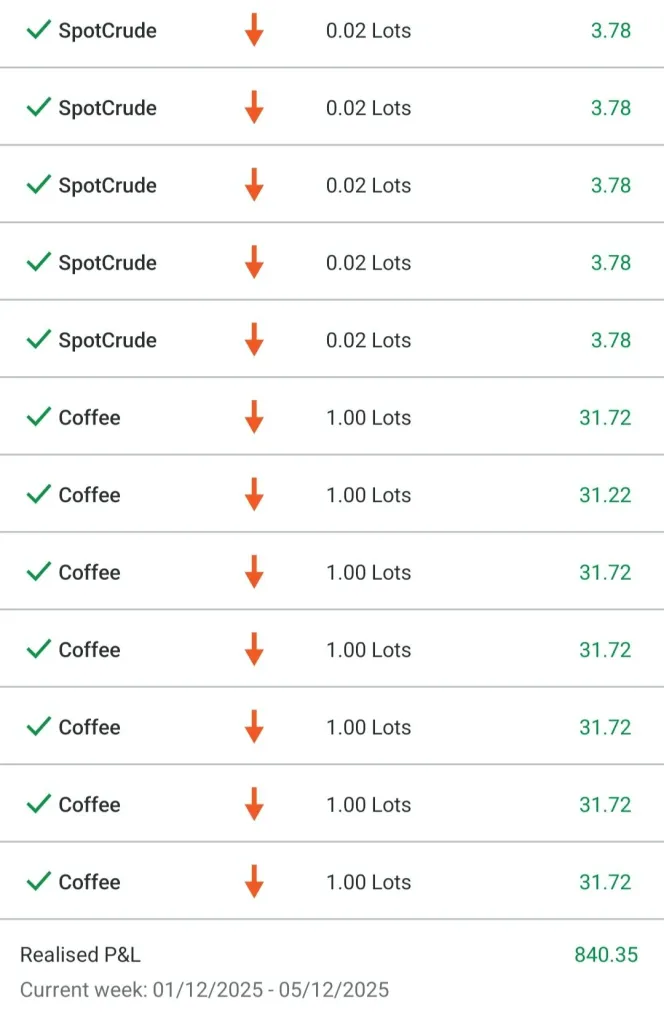Click the 3.78 profit on the topmost SpotCrude trade

pos(610,31)
